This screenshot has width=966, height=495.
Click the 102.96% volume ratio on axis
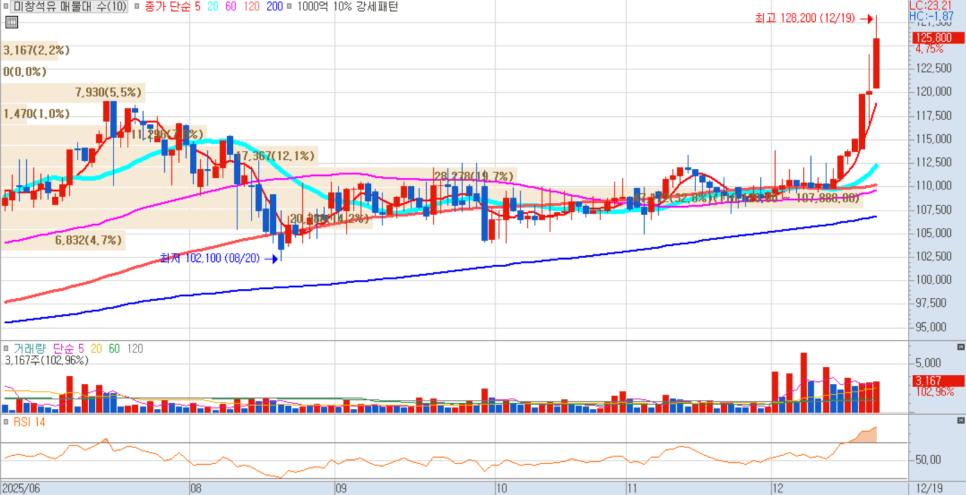[x=935, y=391]
